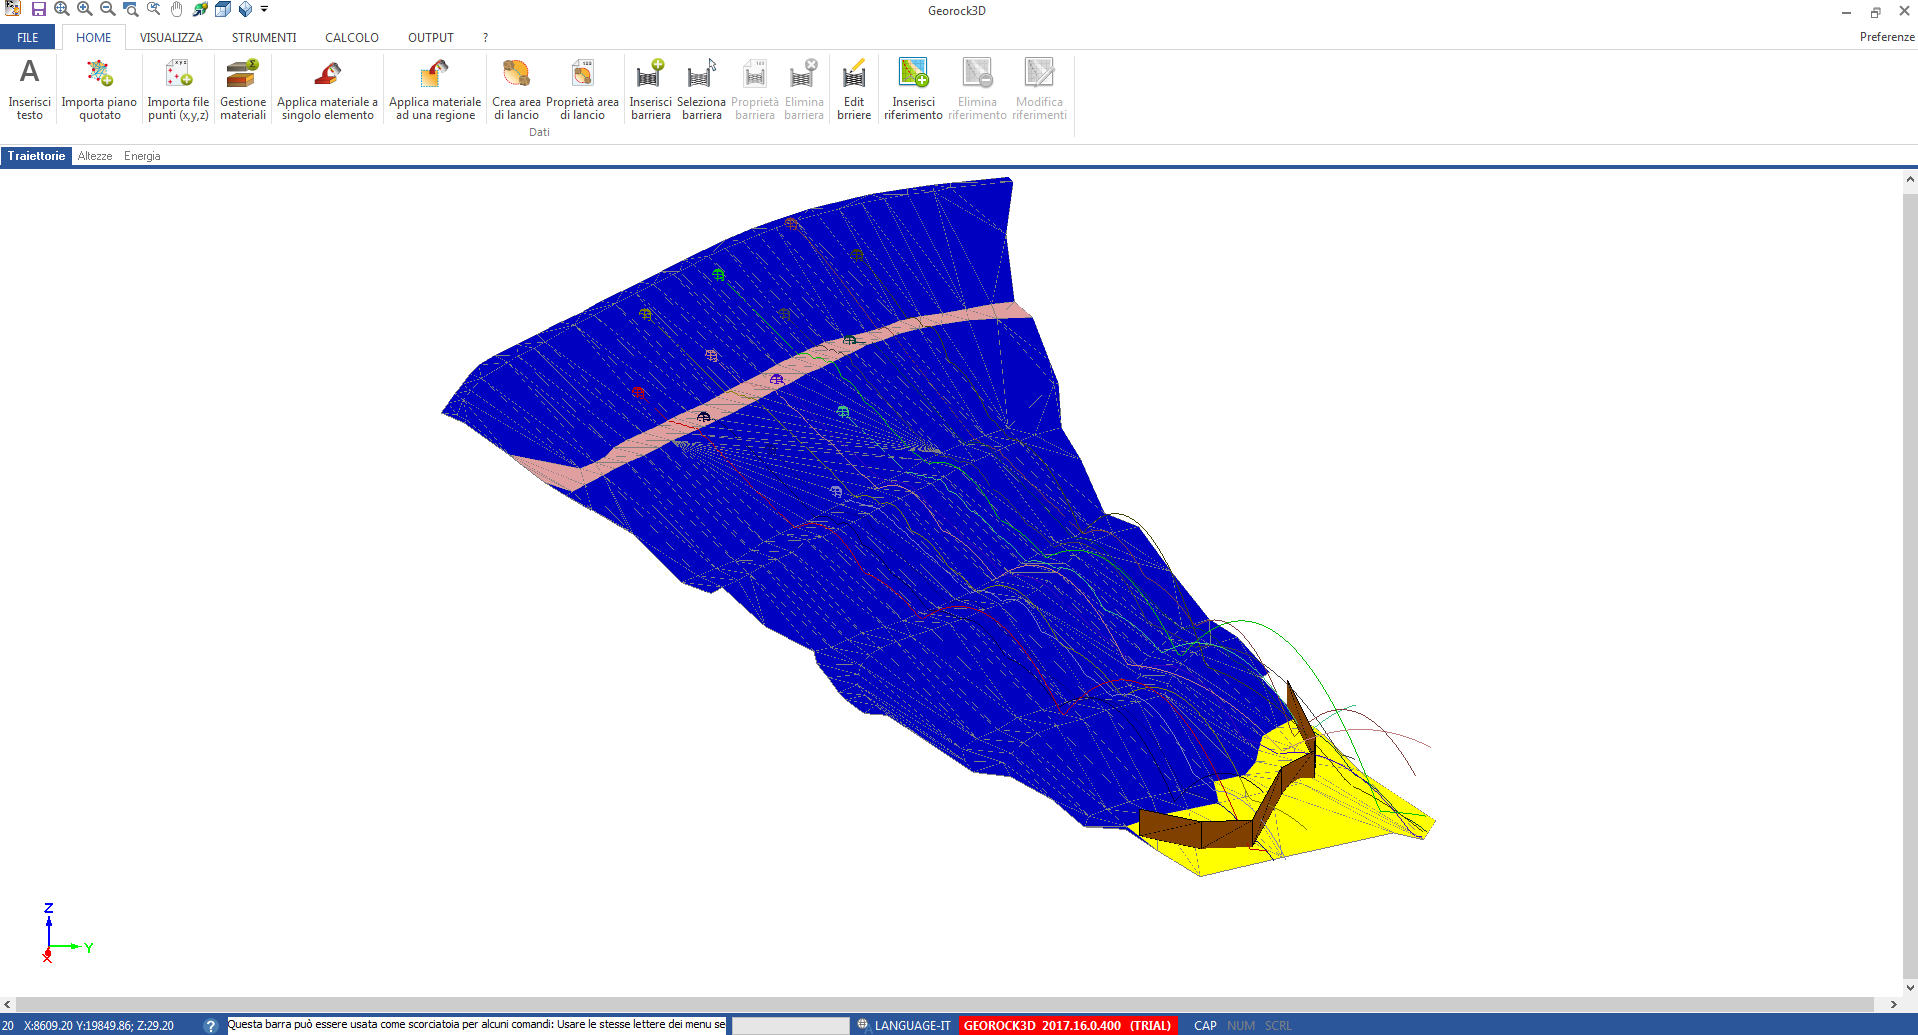Viewport: 1918px width, 1035px height.
Task: Click the horizontal scrollbar left arrow
Action: pyautogui.click(x=8, y=1004)
